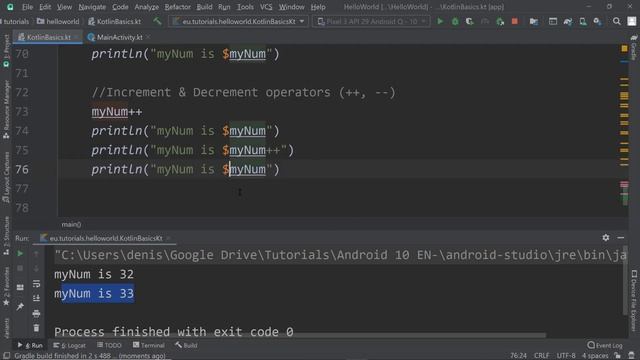640x360 pixels.
Task: Sync project with Gradle files icon
Action: pos(568,21)
